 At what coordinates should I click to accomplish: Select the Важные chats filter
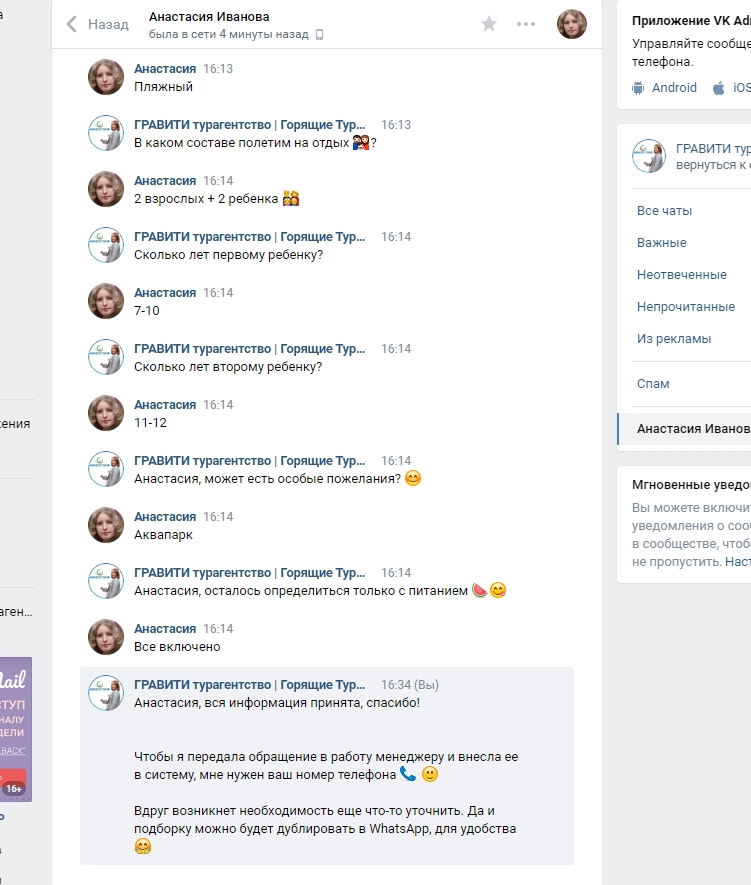coord(661,243)
